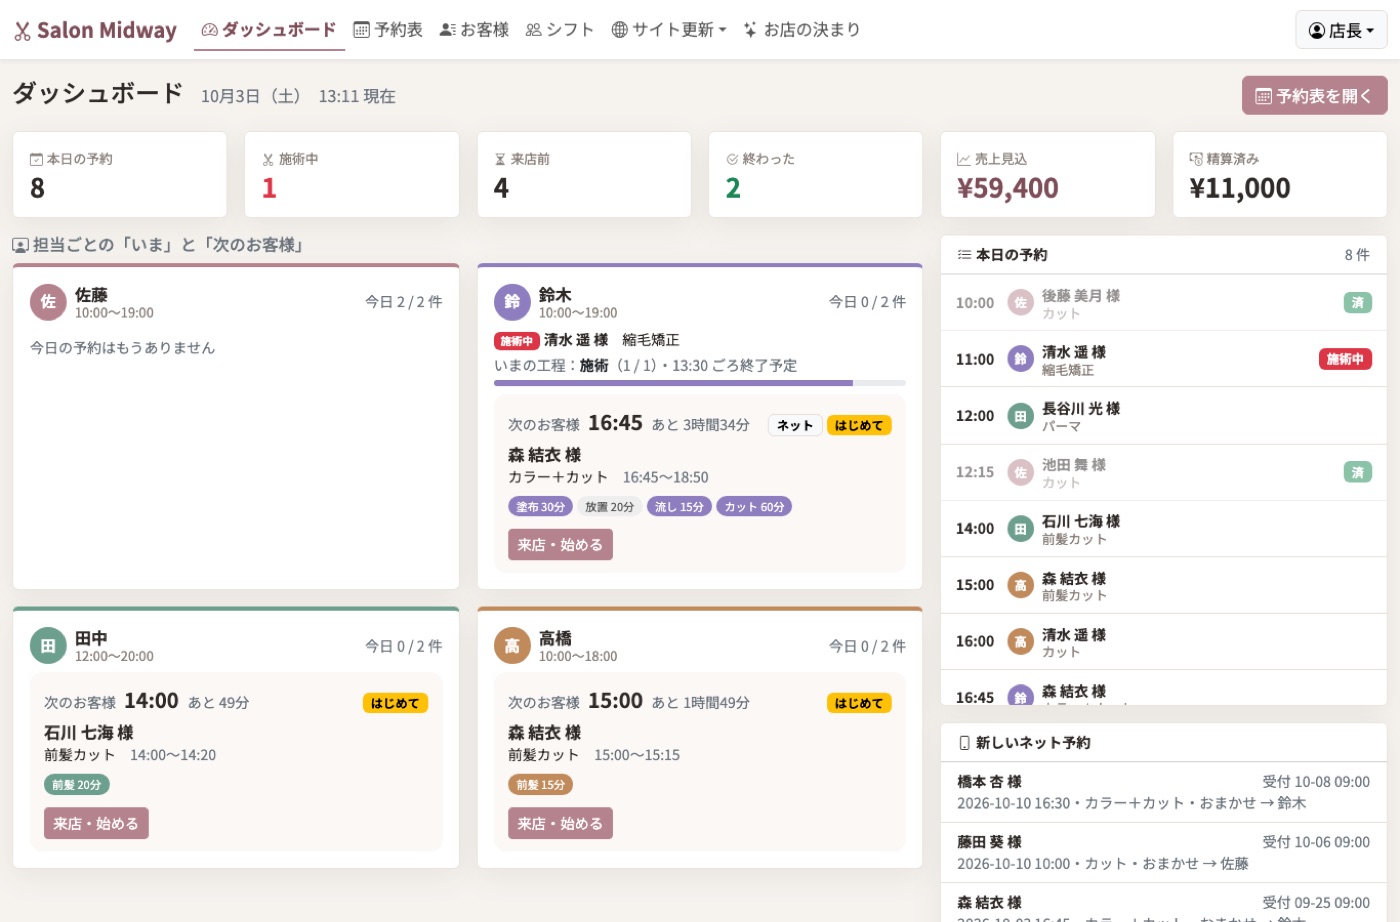Click the 塗布 30分 step chip
Screen dimensions: 1400x922
[x=540, y=507]
